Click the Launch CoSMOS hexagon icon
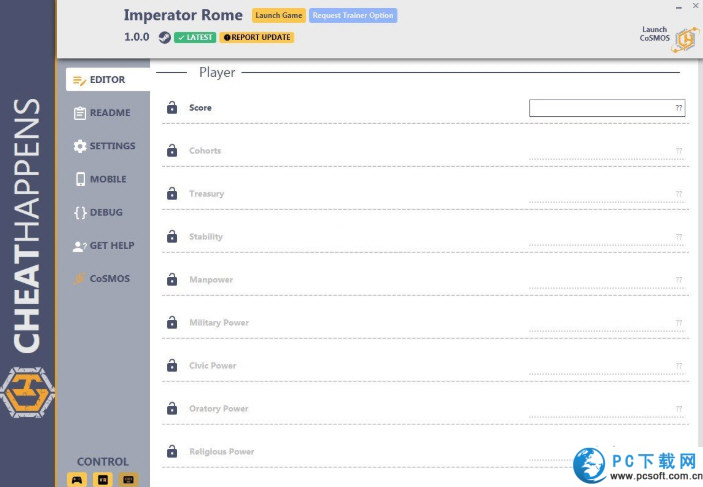Screen dimensions: 703x487 (684, 38)
